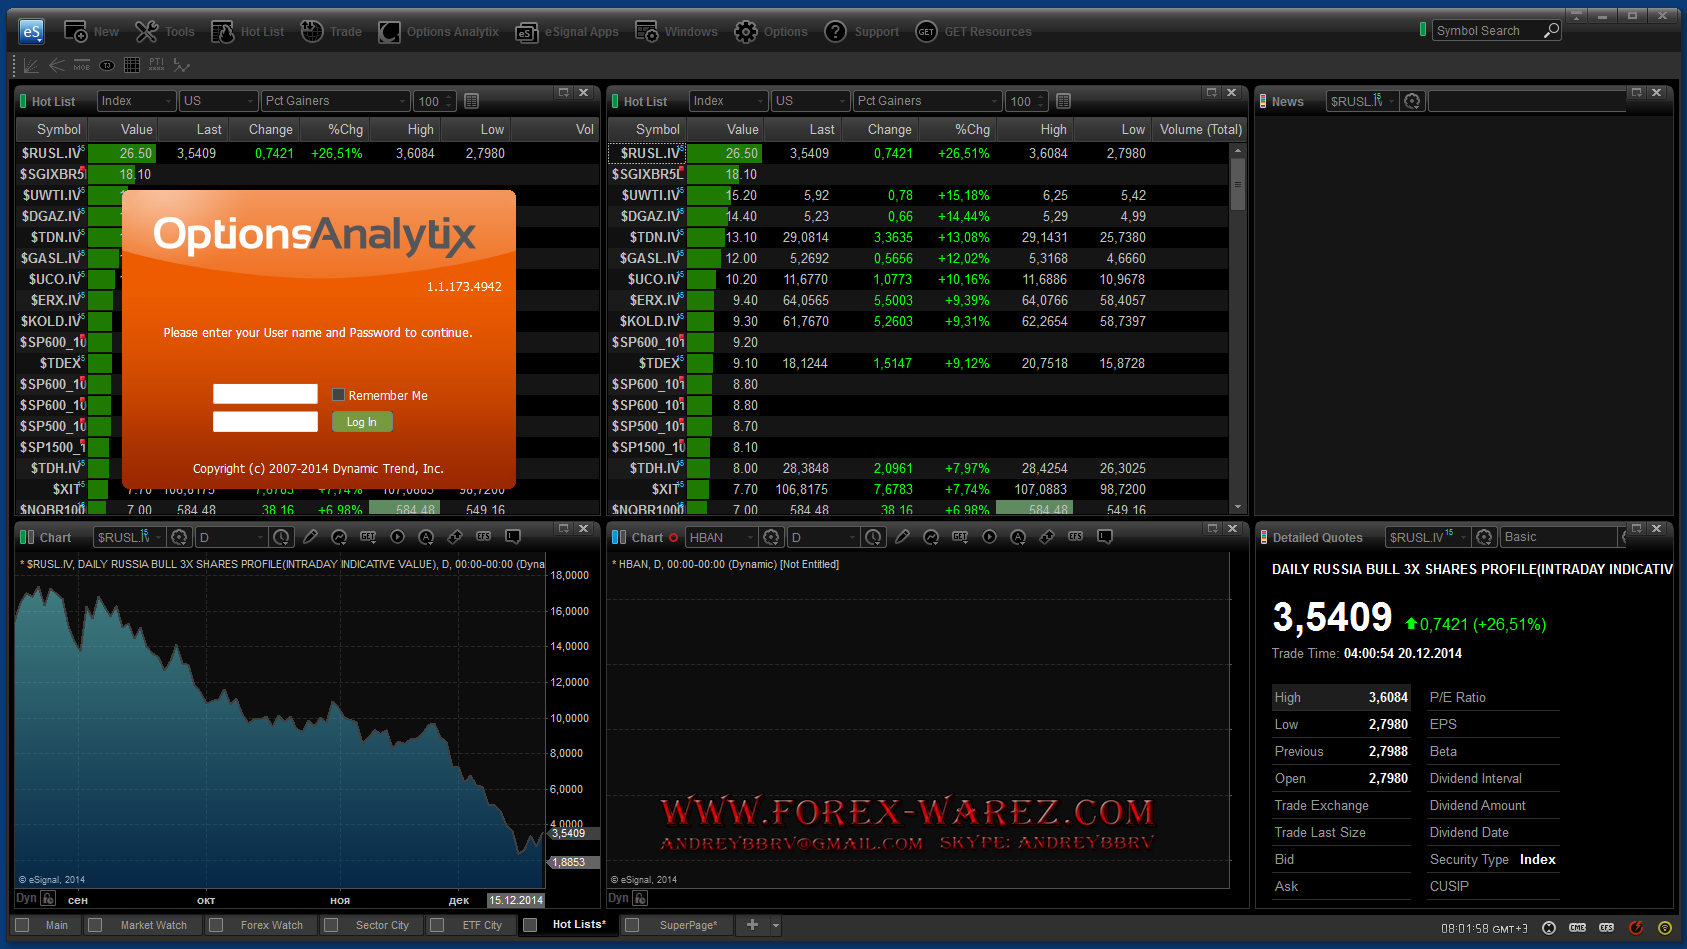Screen dimensions: 1687x949
Task: Click the EFS icon in the $RUSL chart toolbar
Action: point(484,537)
